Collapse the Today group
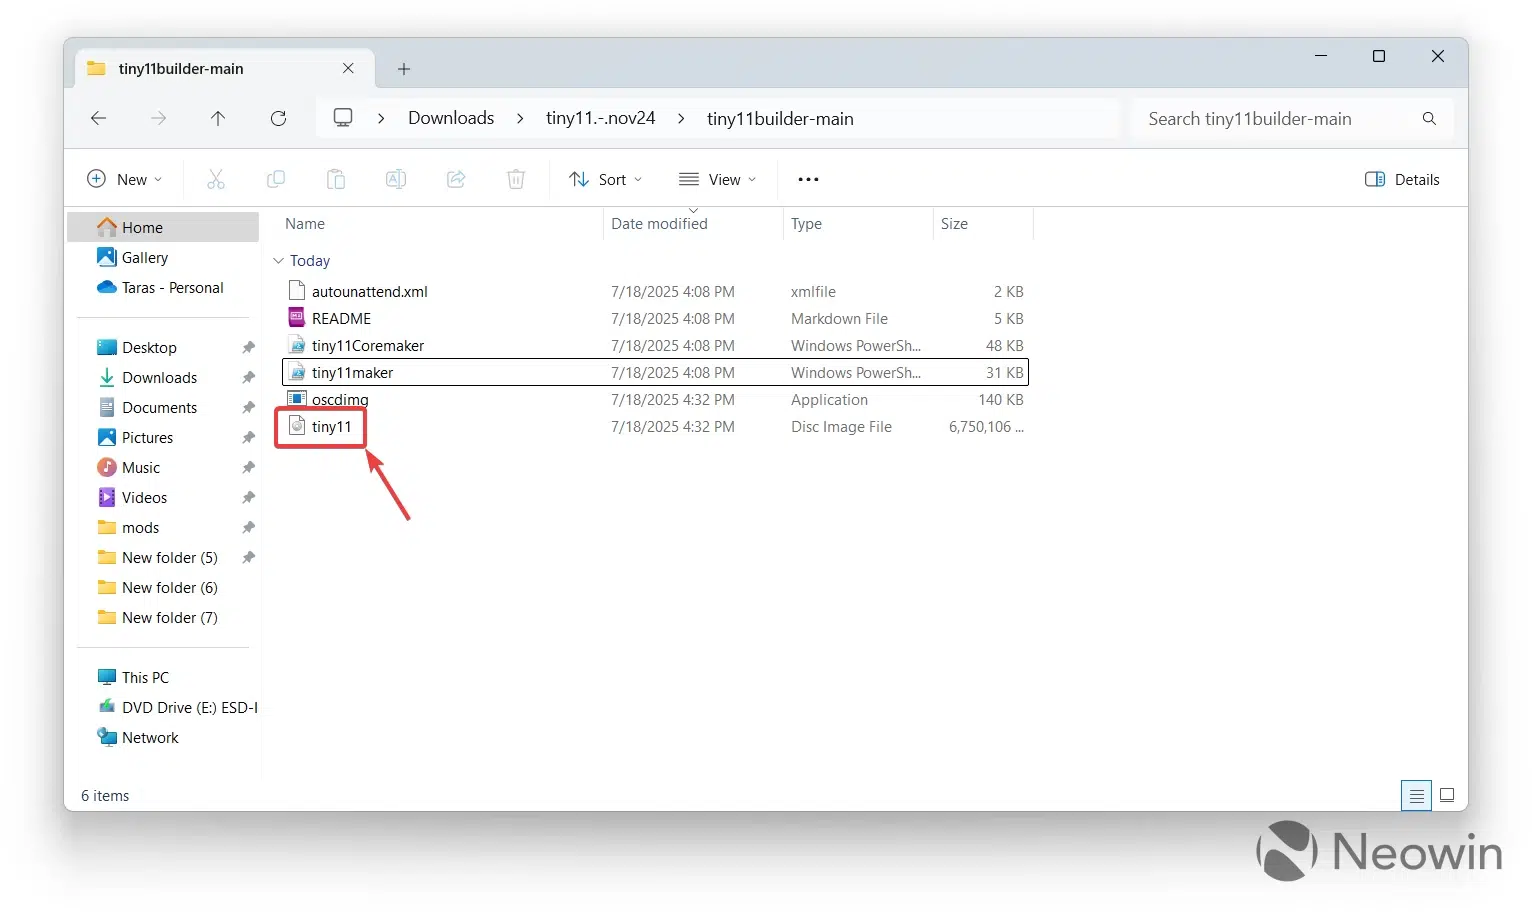Screen dimensions: 1532x912 [278, 260]
